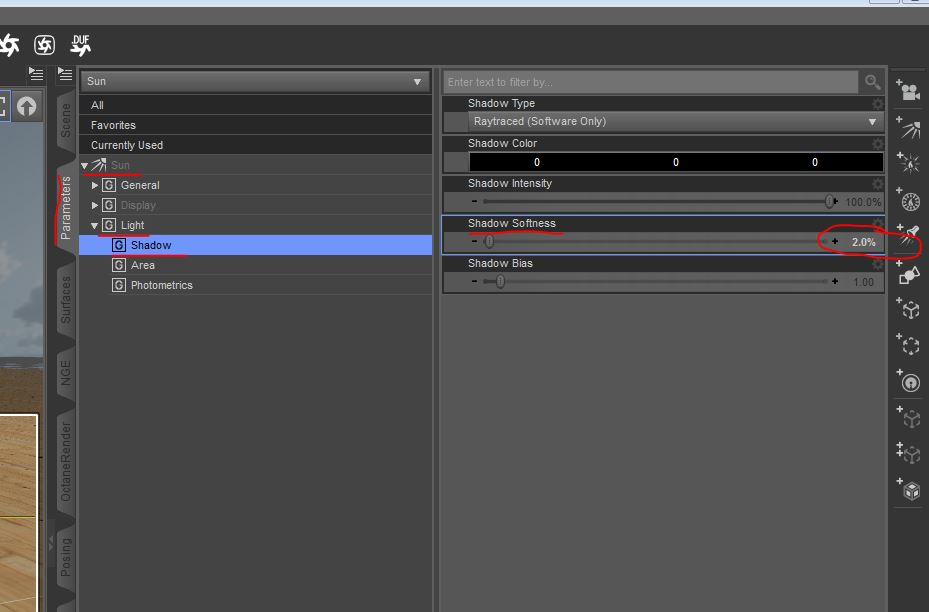Select the Area group in the tree
The height and width of the screenshot is (612, 929).
255,265
